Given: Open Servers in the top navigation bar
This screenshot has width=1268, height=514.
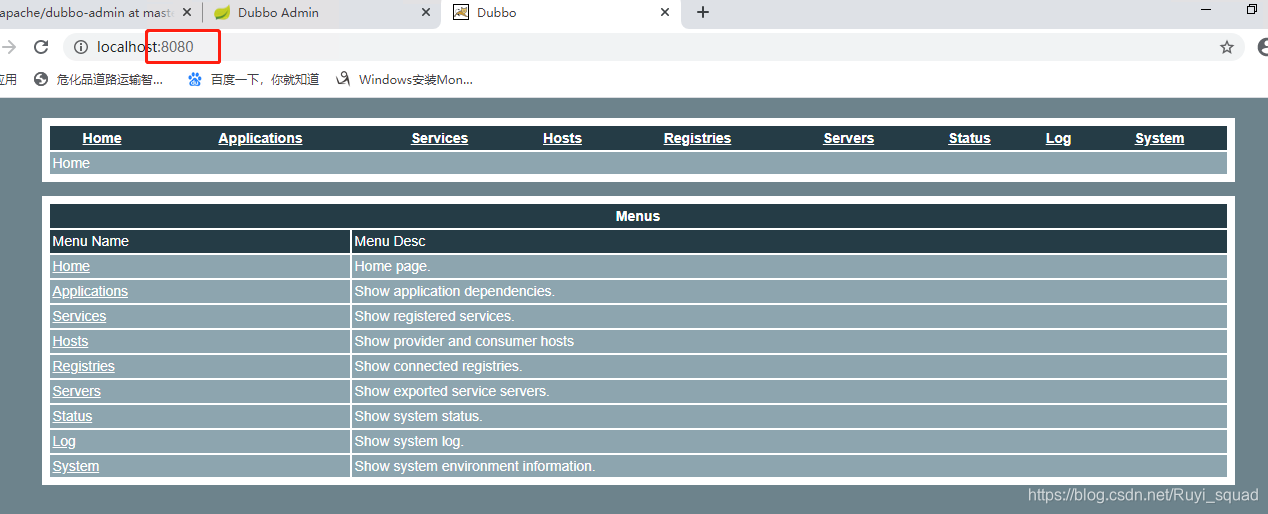Looking at the screenshot, I should 849,138.
